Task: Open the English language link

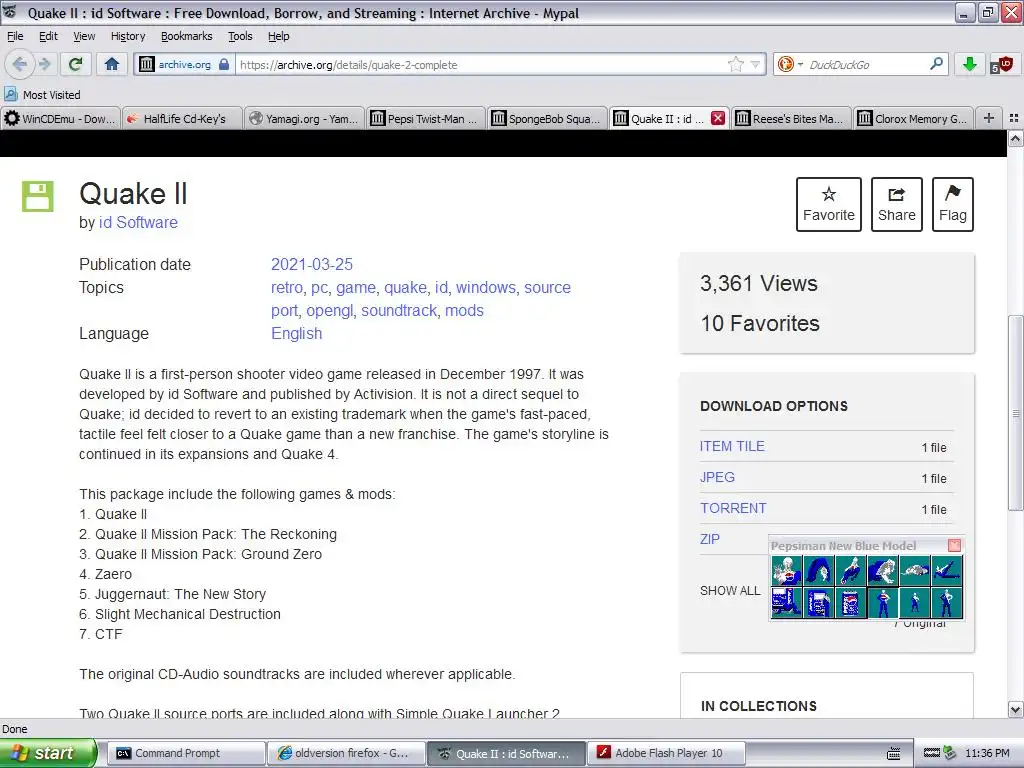Action: pos(296,333)
